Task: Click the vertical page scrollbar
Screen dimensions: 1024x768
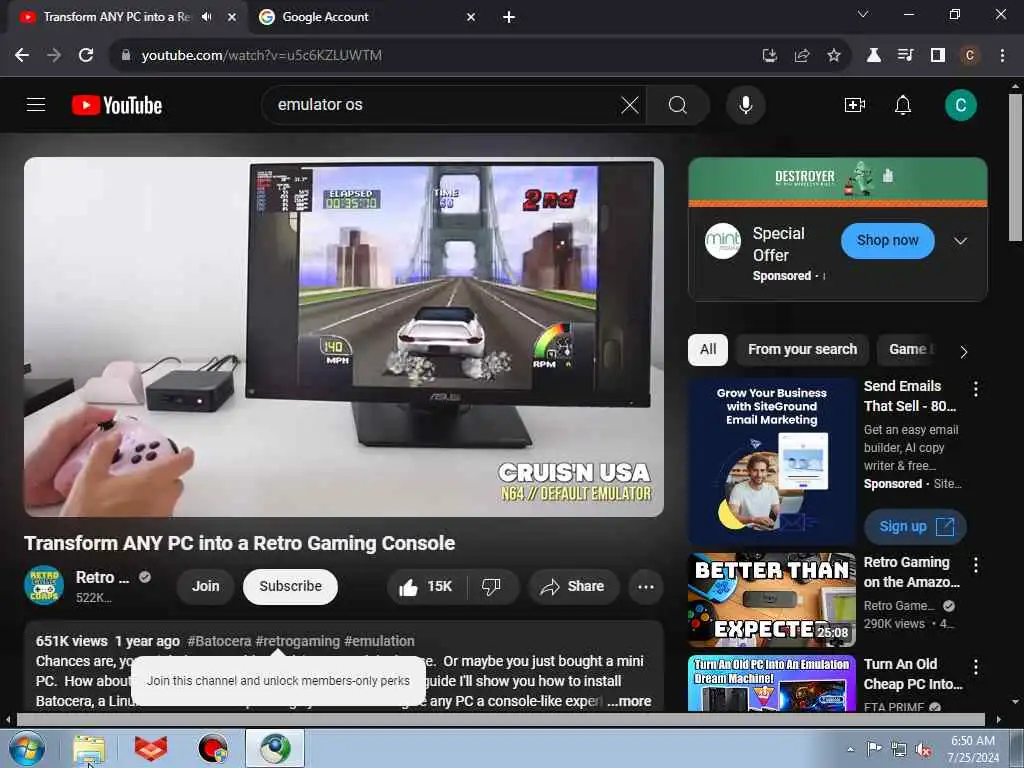Action: (1015, 168)
